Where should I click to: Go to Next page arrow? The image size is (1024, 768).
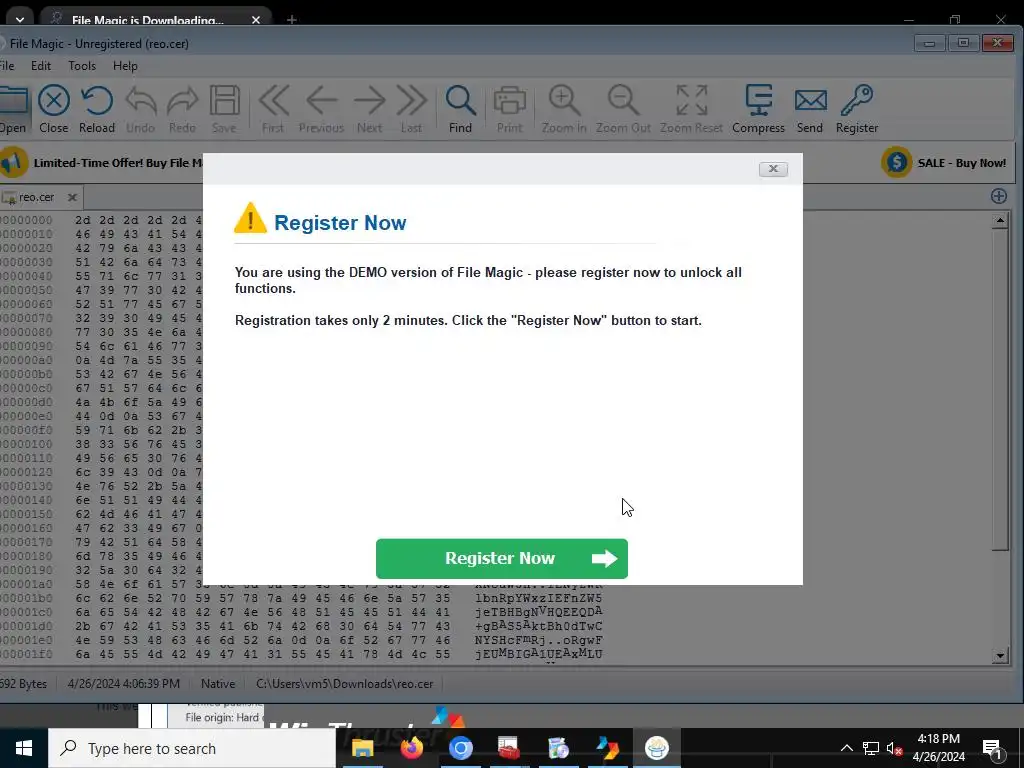click(x=370, y=109)
